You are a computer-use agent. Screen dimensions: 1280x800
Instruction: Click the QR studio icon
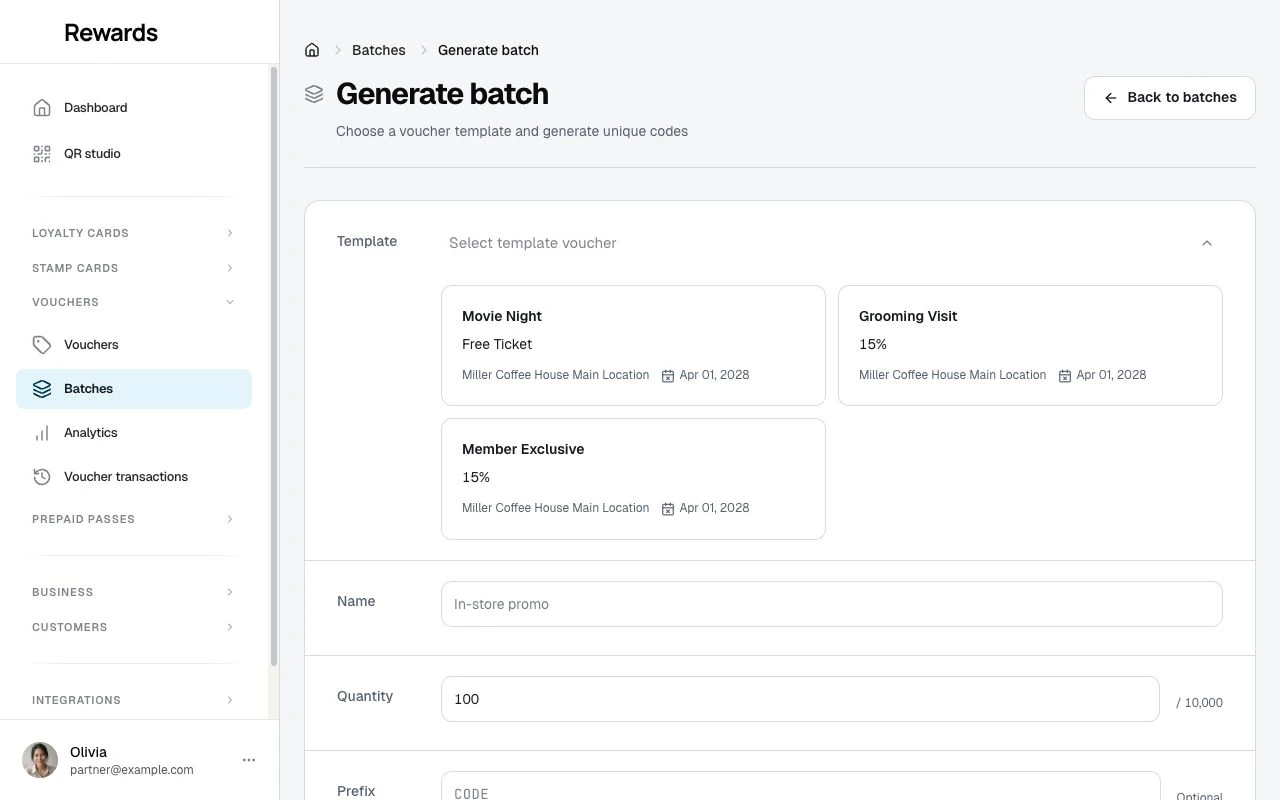pos(42,154)
